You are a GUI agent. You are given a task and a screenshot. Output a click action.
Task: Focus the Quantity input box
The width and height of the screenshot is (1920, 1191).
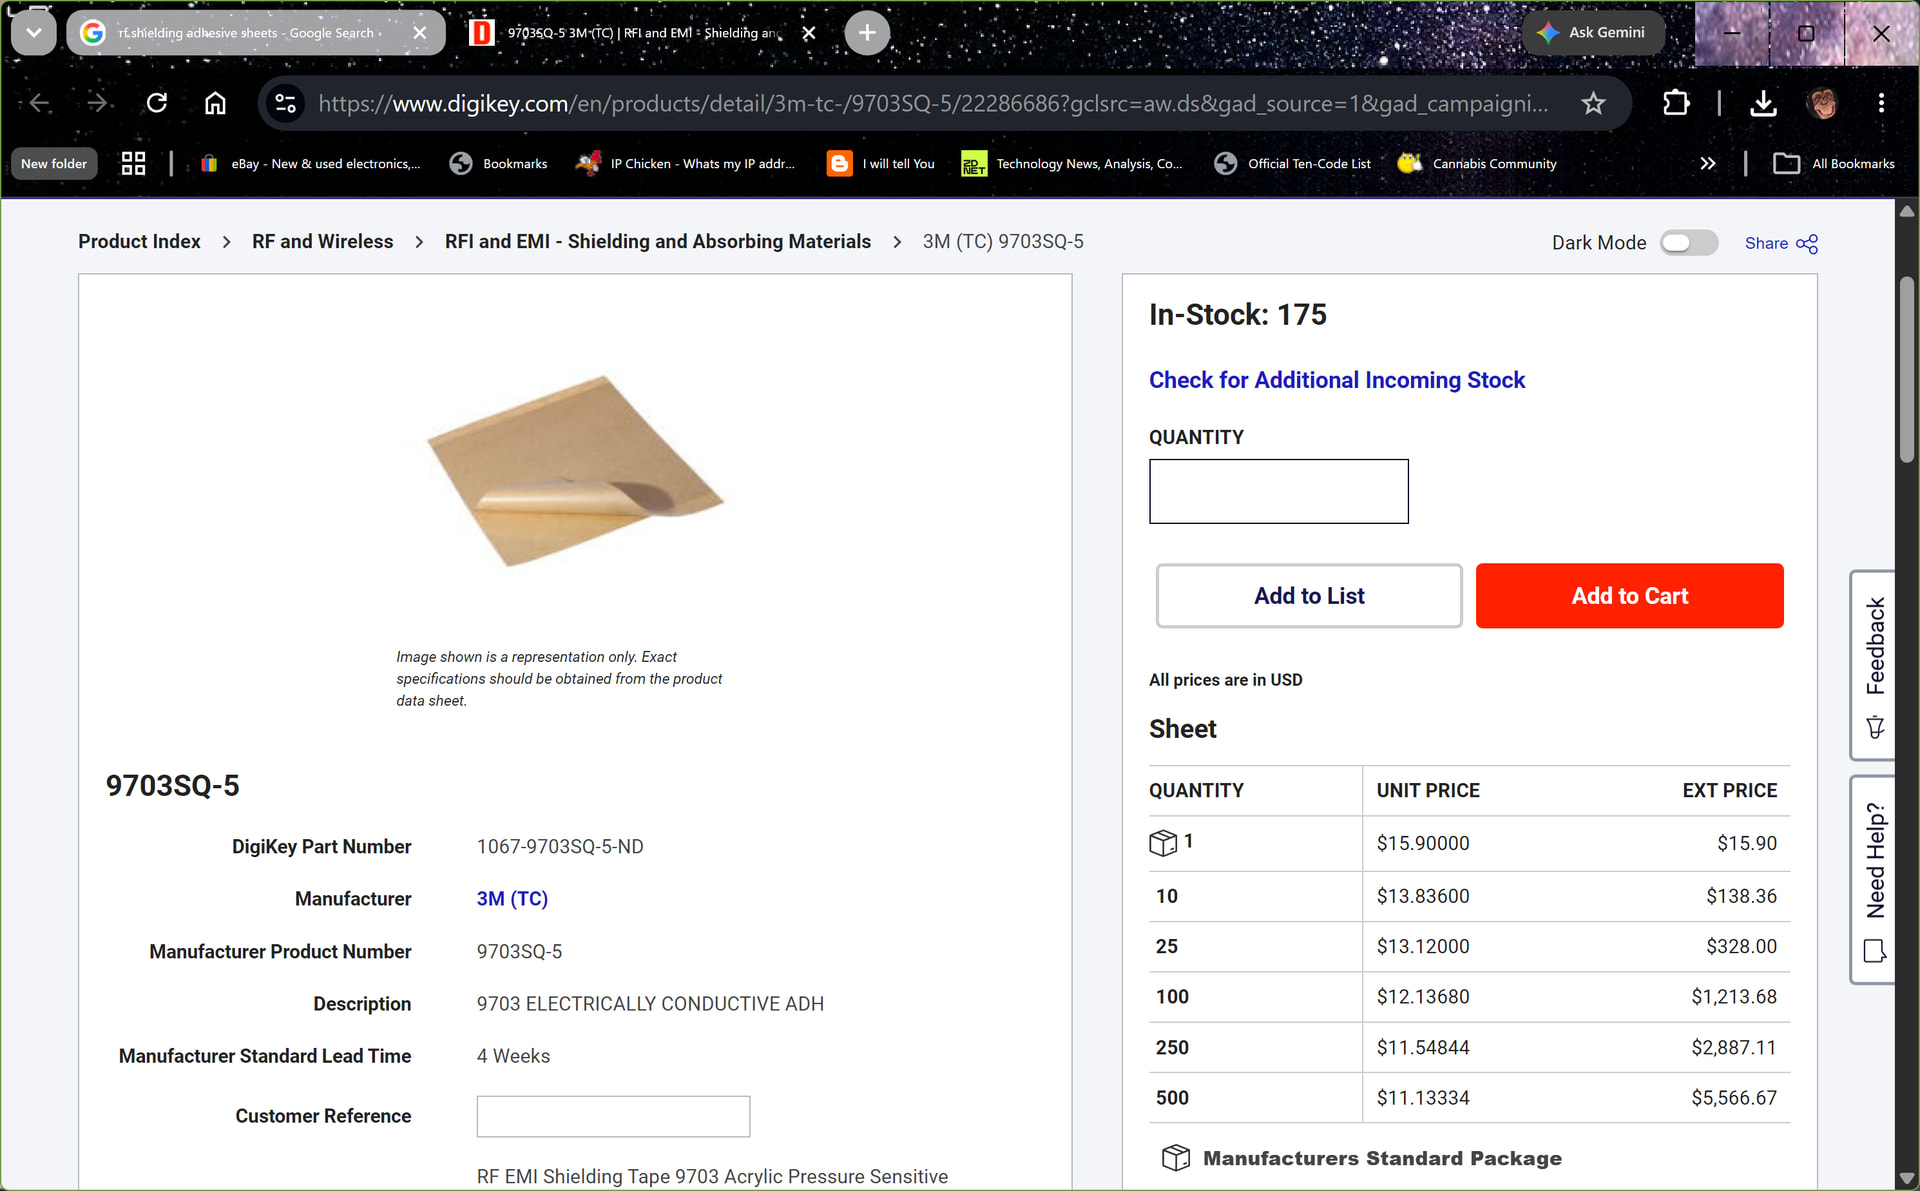(1278, 491)
